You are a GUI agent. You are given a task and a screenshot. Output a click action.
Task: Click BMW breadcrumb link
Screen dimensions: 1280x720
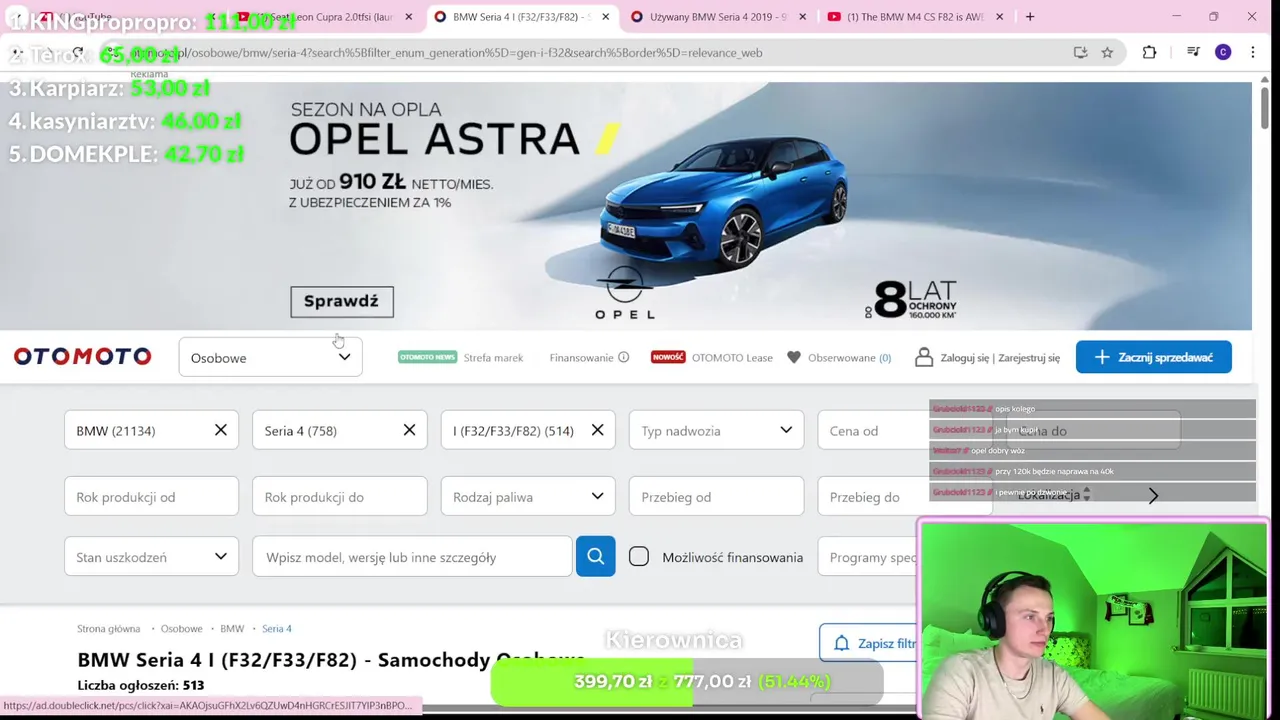(x=232, y=628)
